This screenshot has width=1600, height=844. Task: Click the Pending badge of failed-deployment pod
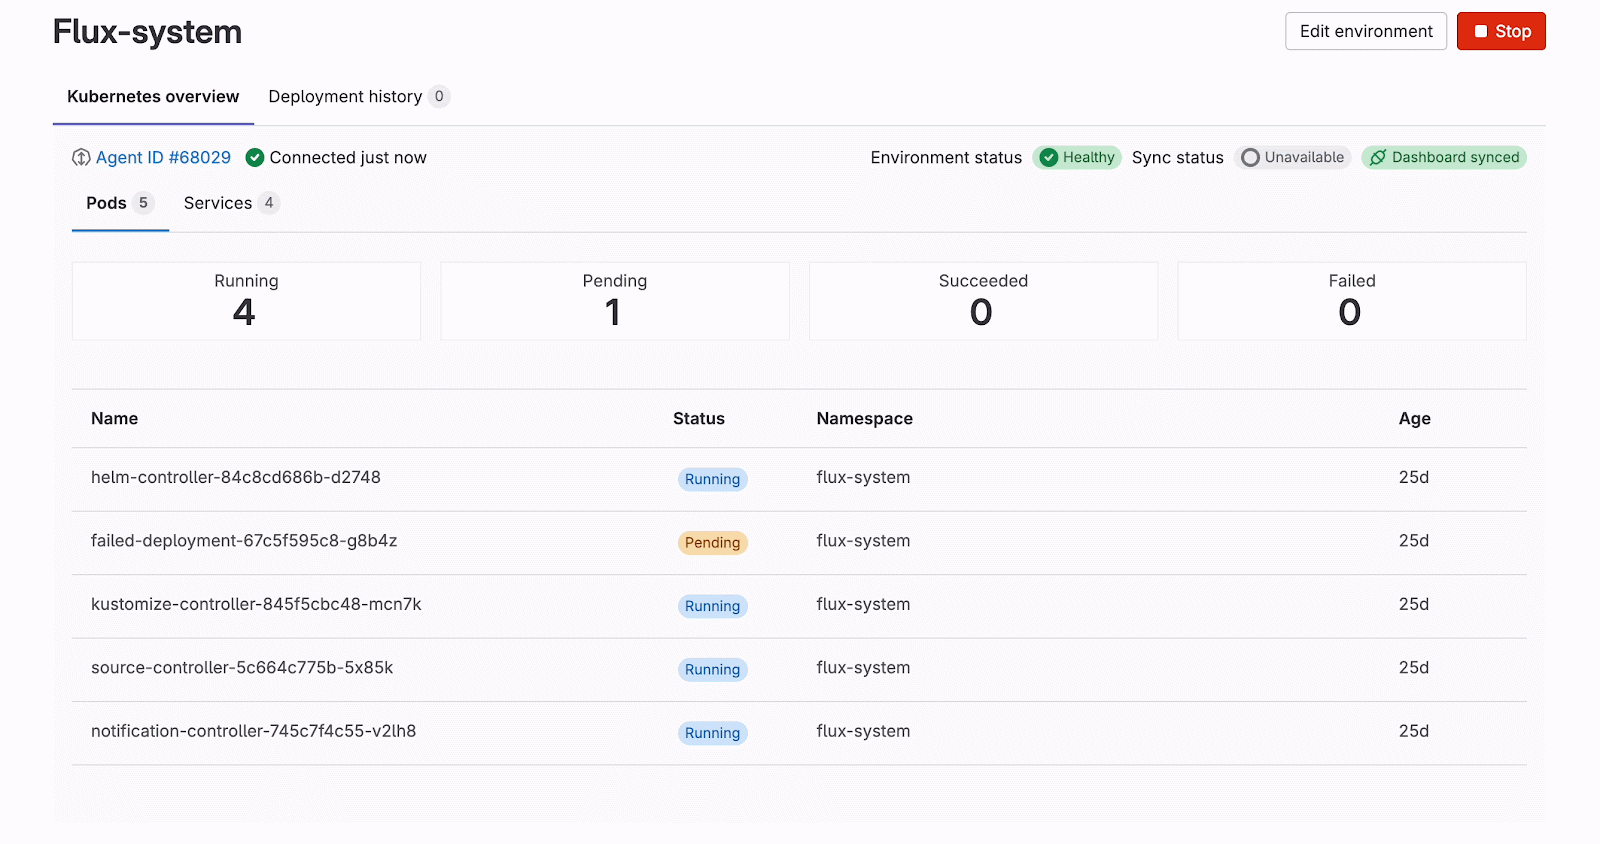[x=713, y=543]
